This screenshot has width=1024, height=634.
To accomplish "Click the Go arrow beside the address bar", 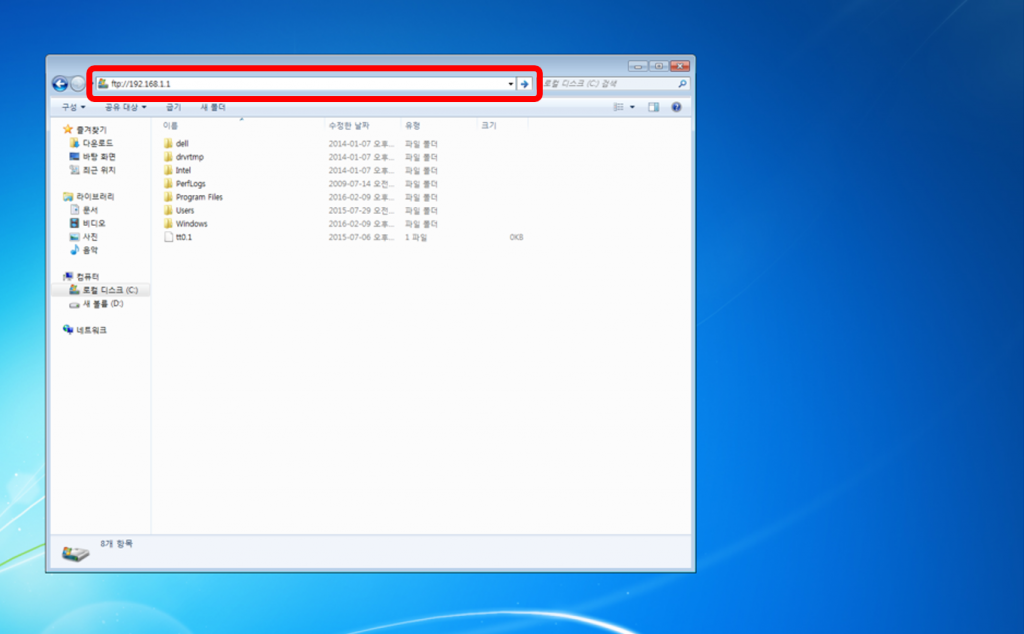I will (x=524, y=84).
